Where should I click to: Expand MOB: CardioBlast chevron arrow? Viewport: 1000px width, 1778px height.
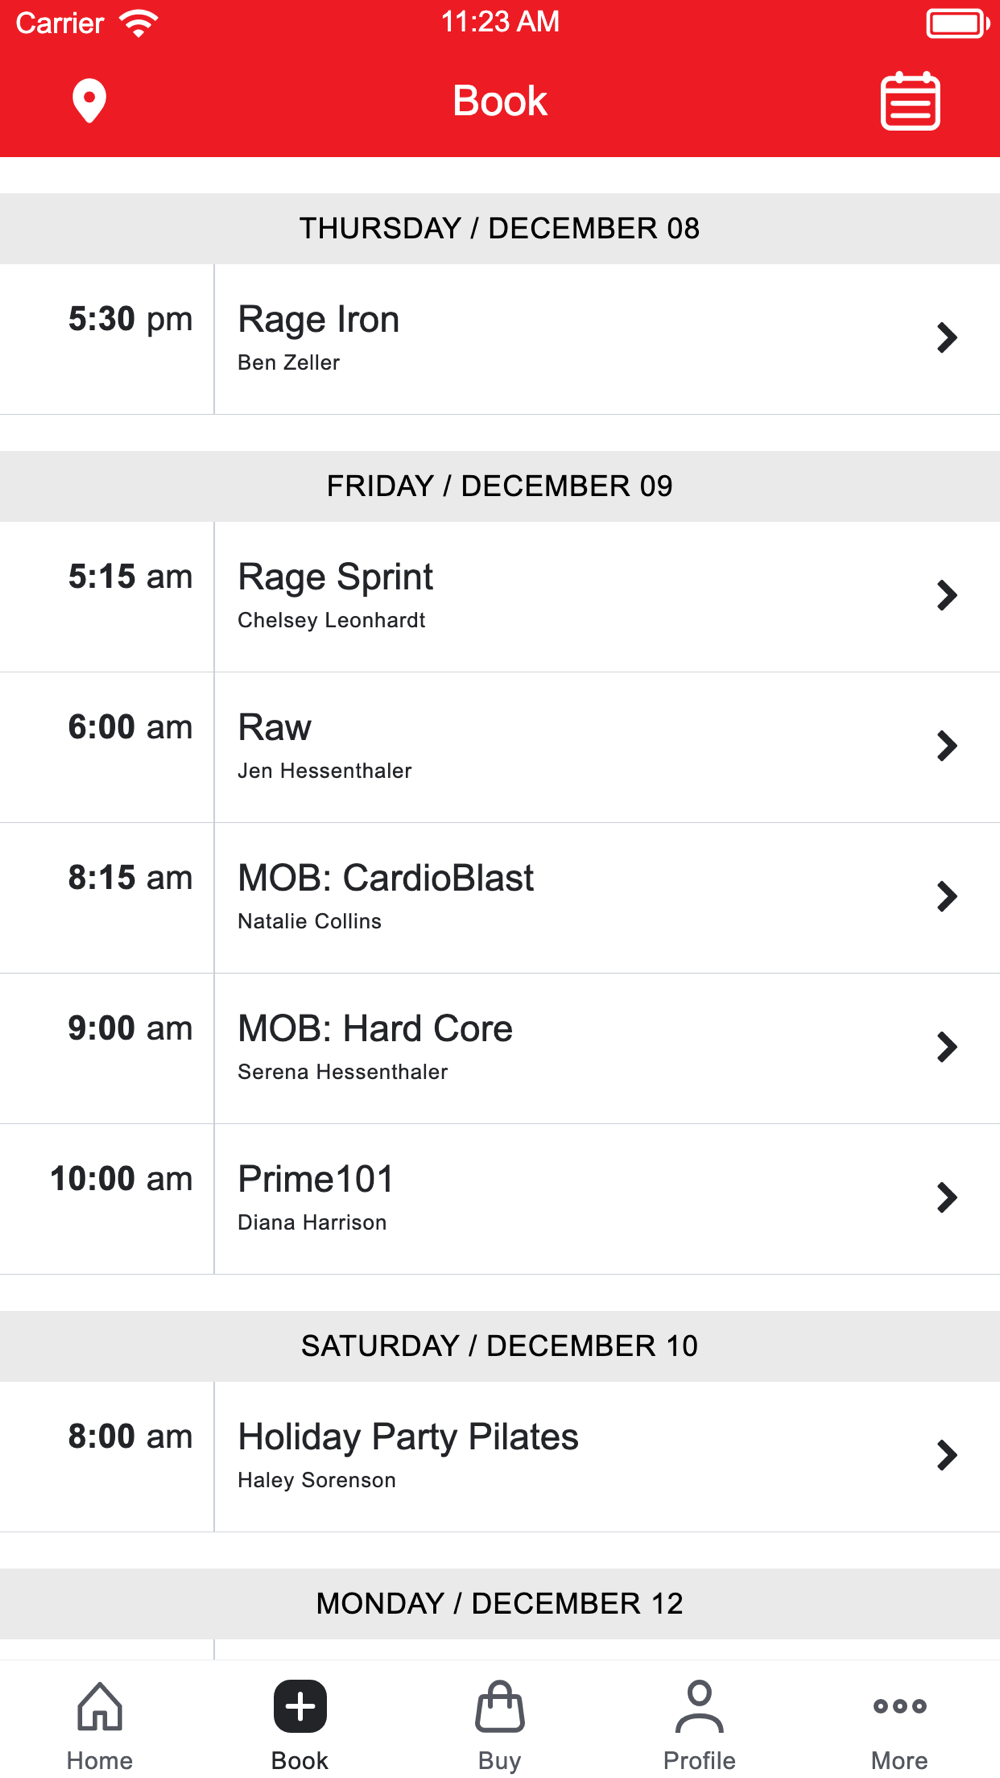[946, 897]
